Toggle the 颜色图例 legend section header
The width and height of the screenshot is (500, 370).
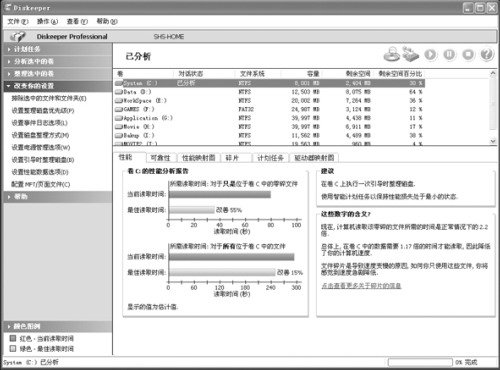[58, 326]
